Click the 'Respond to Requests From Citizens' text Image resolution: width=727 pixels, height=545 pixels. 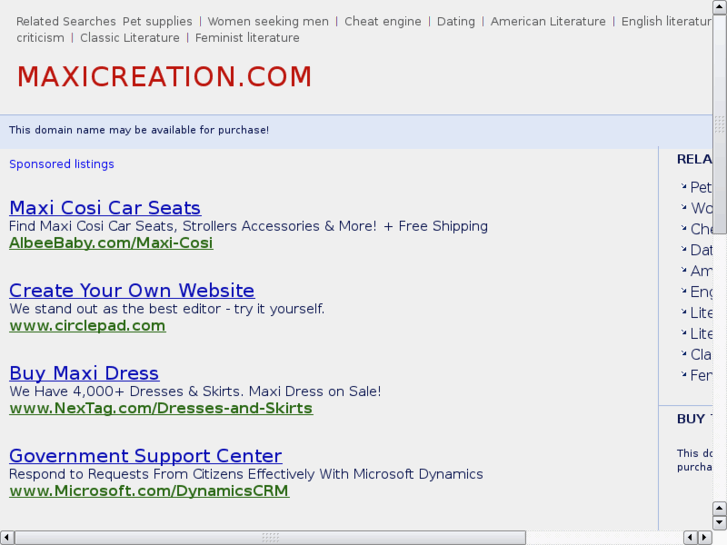(246, 474)
